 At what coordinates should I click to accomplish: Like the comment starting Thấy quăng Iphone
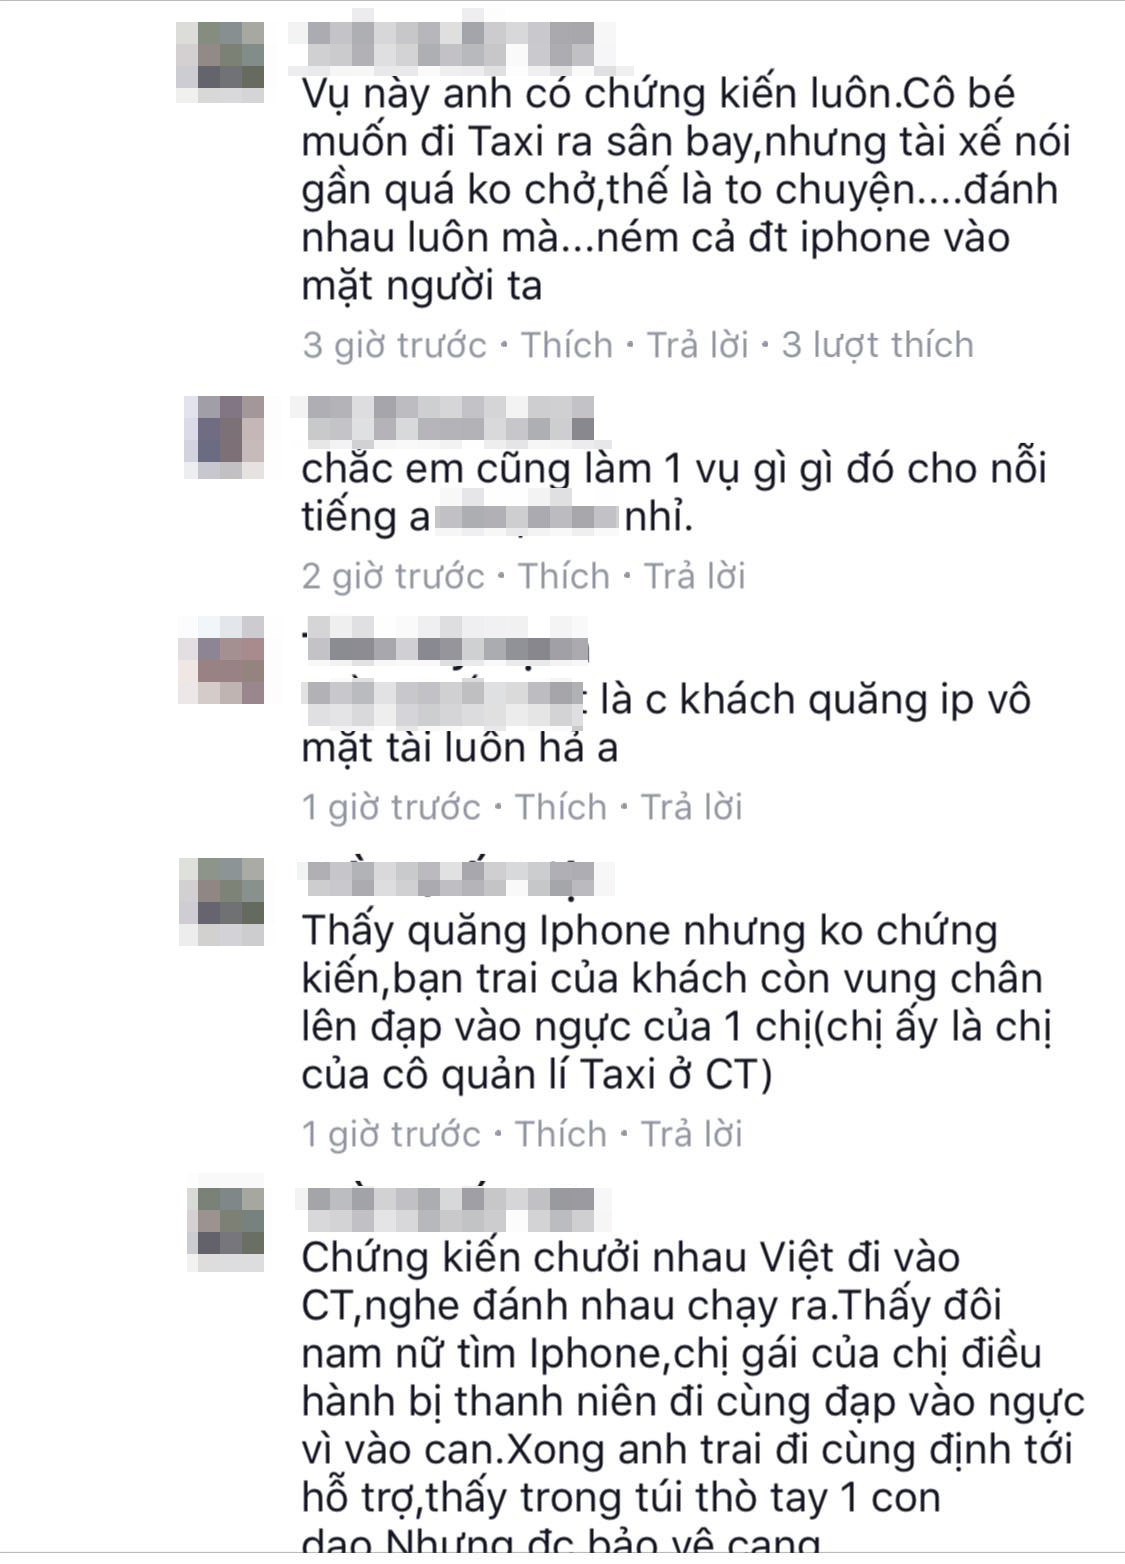point(560,1134)
